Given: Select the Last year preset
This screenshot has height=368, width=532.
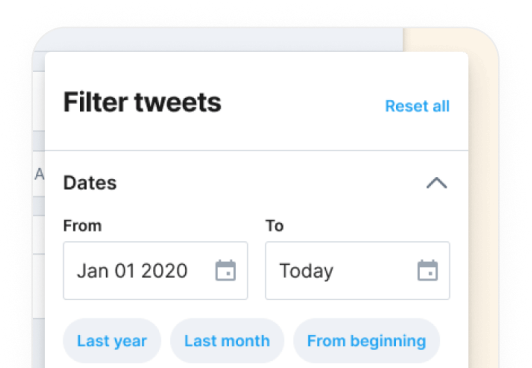Looking at the screenshot, I should pos(112,341).
